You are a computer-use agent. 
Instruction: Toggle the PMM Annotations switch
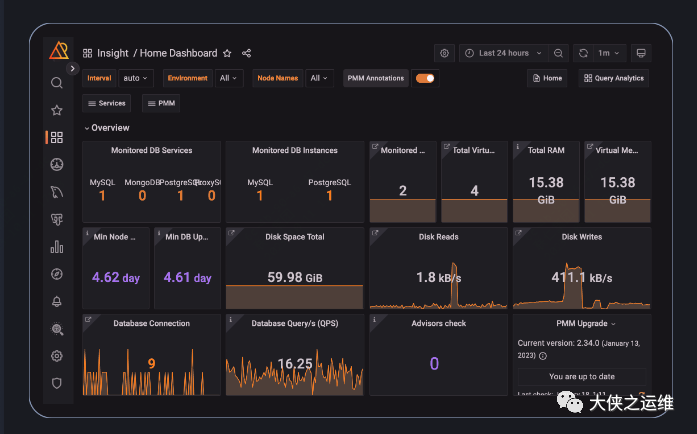[x=425, y=78]
